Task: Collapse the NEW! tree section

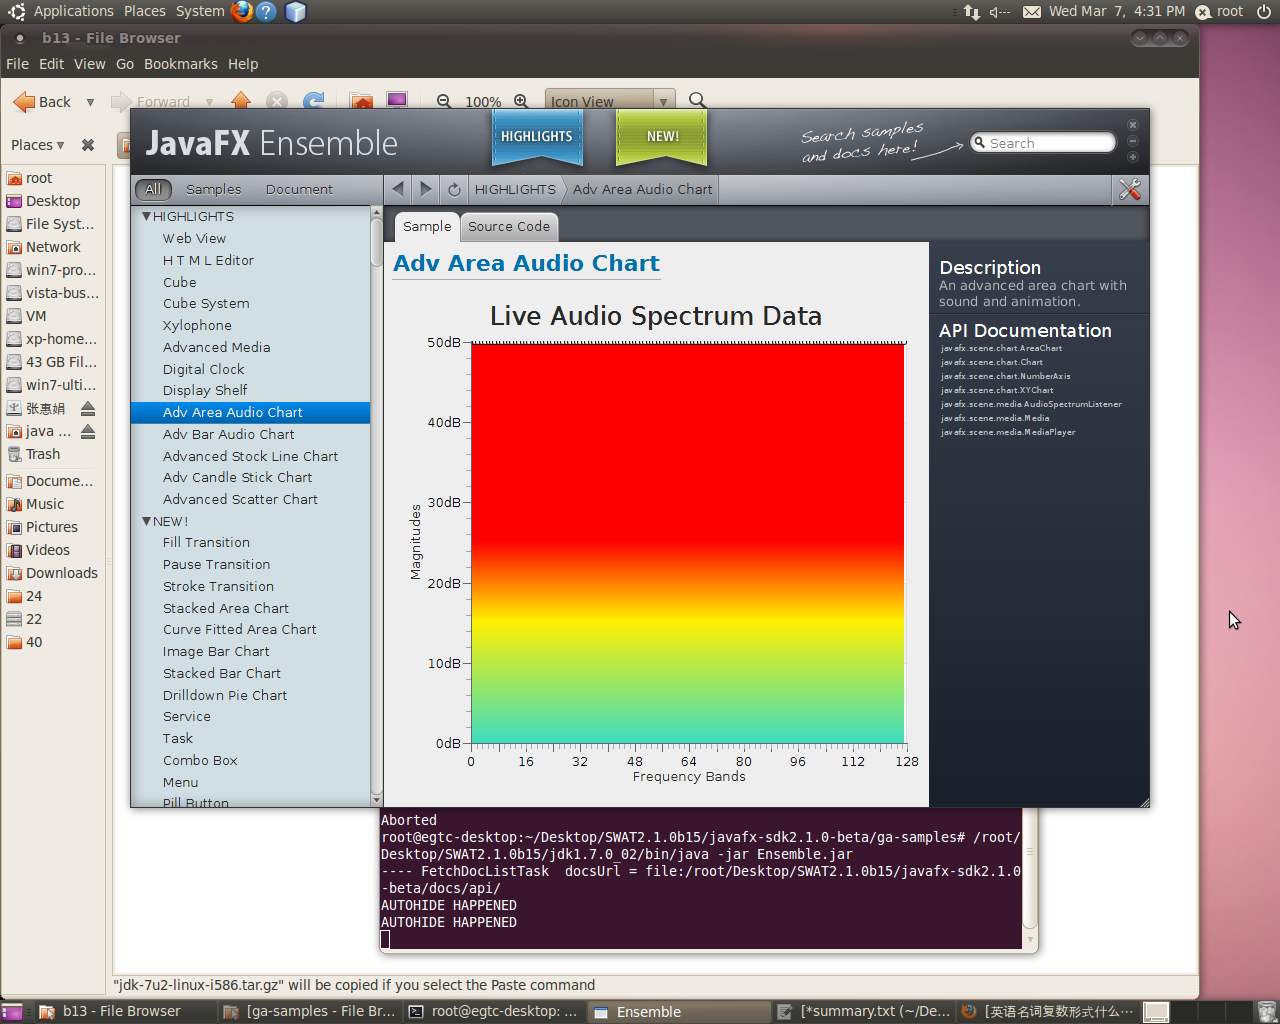Action: (146, 521)
